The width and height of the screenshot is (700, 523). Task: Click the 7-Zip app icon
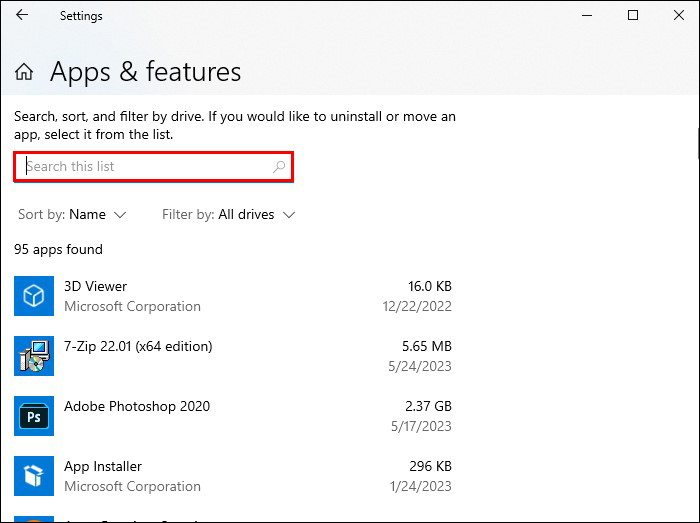click(x=33, y=356)
